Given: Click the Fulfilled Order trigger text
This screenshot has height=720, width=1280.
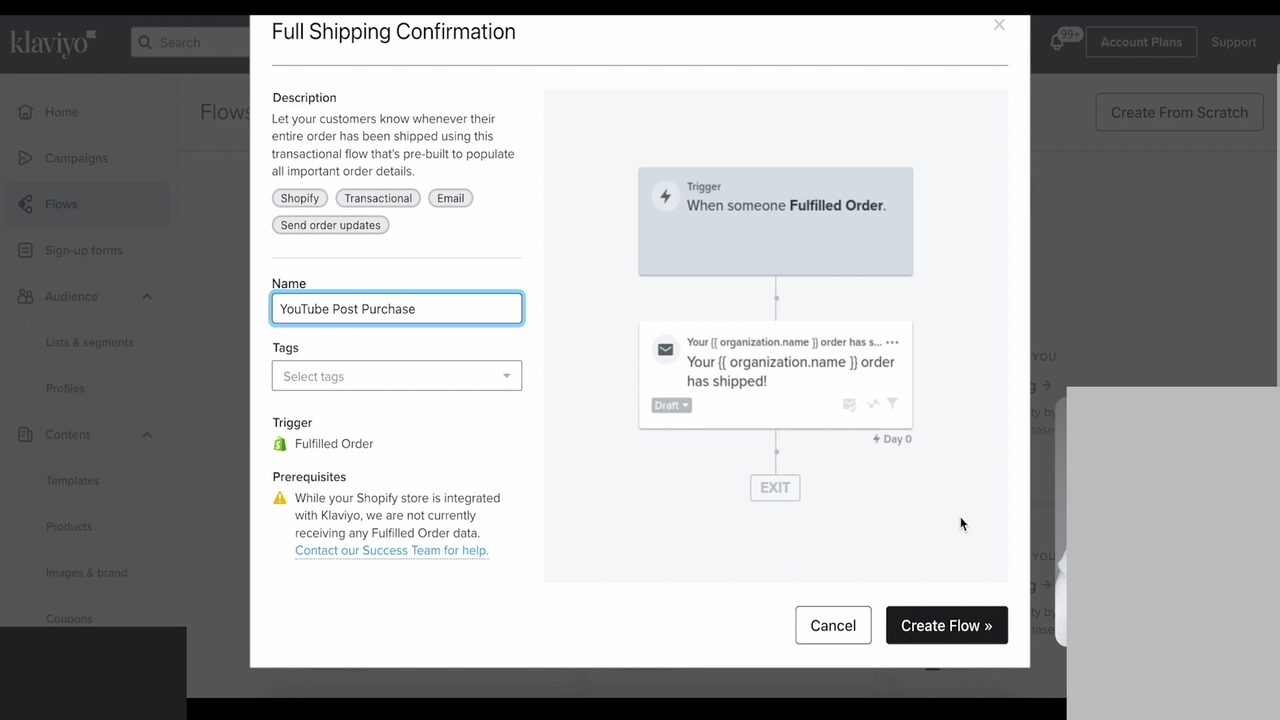Looking at the screenshot, I should point(334,444).
